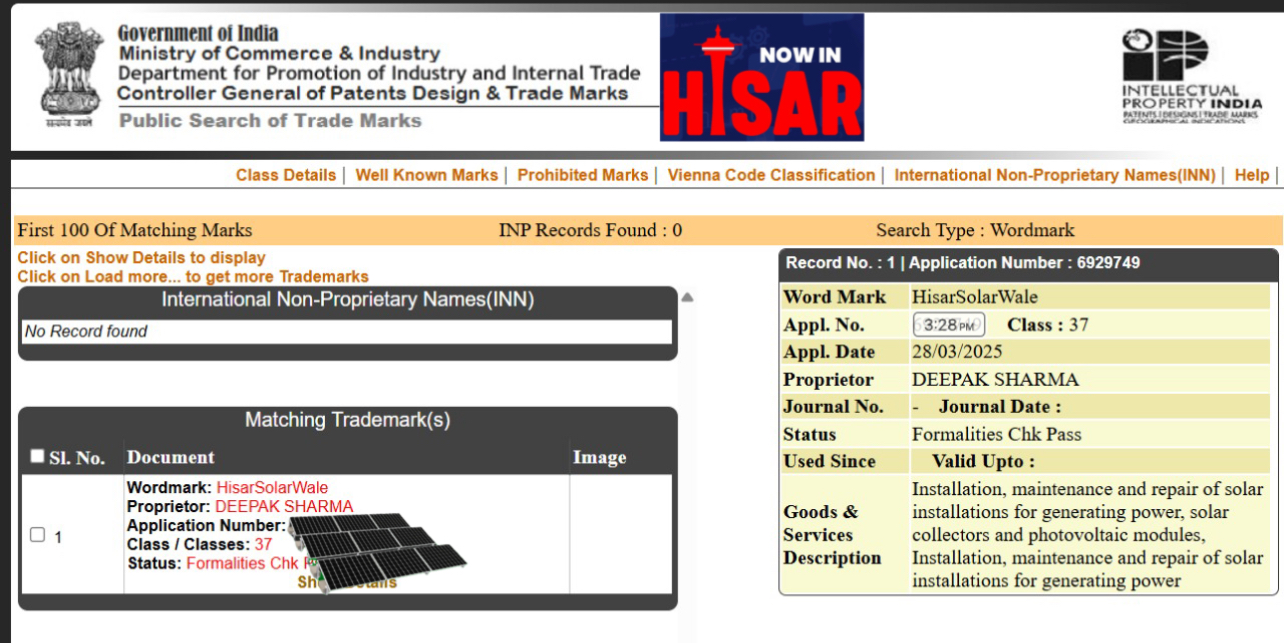Click the Image column header
The height and width of the screenshot is (643, 1284).
coord(600,457)
